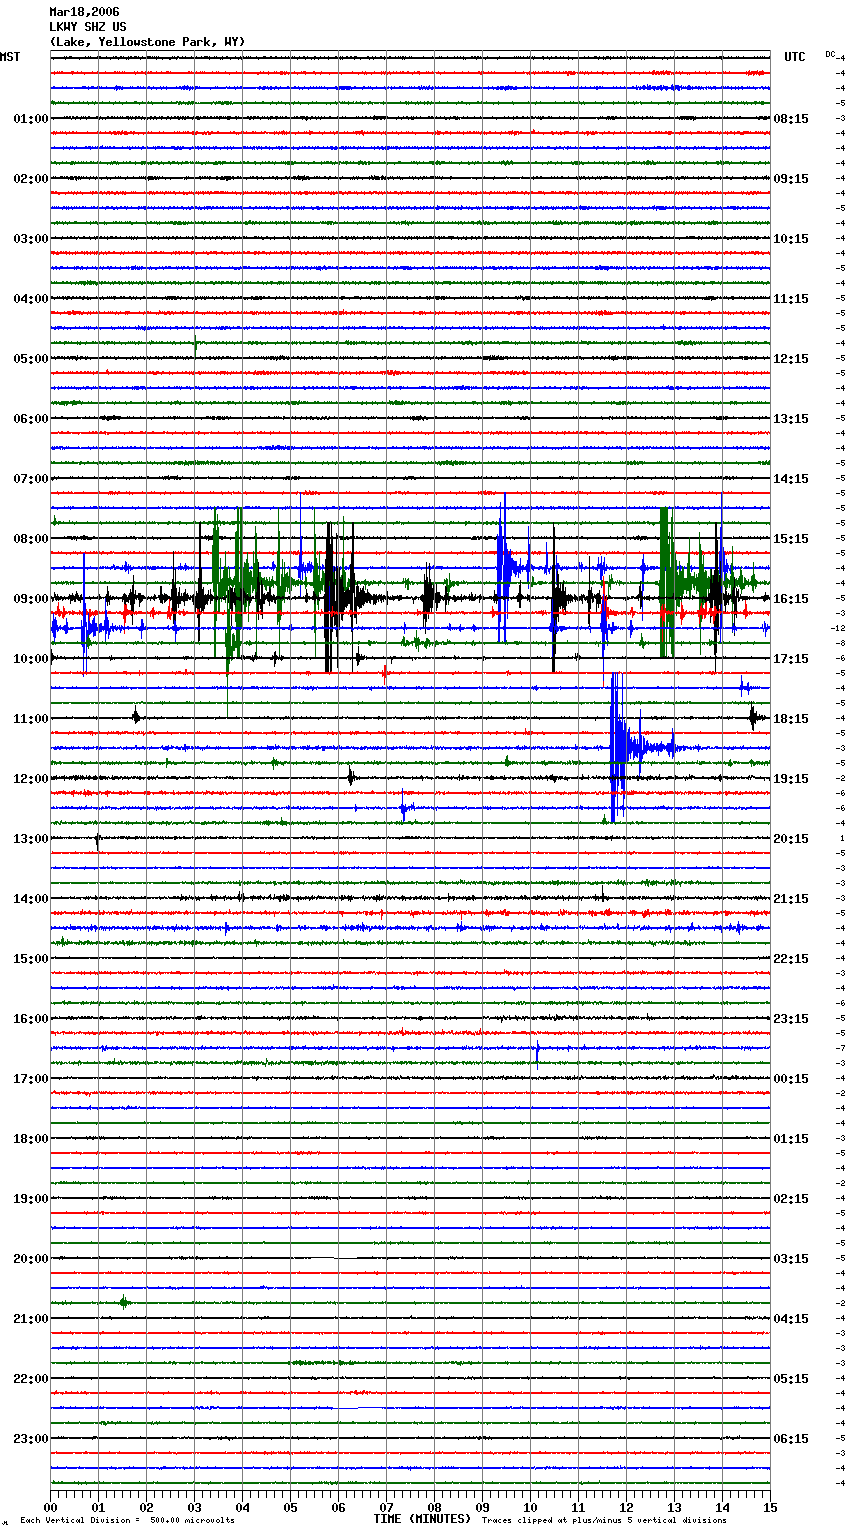Screen dimensions: 850x1534
Task: Select the 21:00 MST time label
Action: (31, 1319)
